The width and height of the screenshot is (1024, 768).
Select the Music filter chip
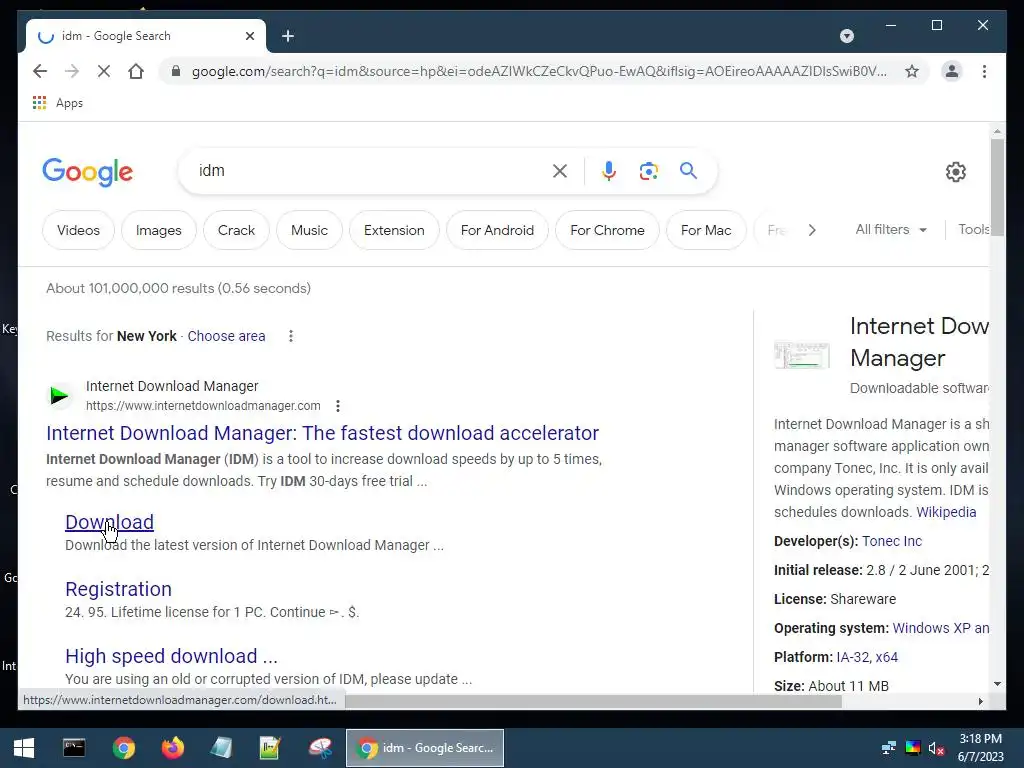pos(310,230)
